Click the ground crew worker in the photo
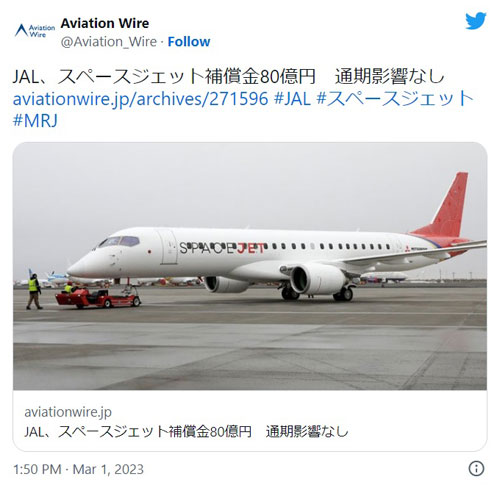500x485 pixels. pyautogui.click(x=34, y=291)
